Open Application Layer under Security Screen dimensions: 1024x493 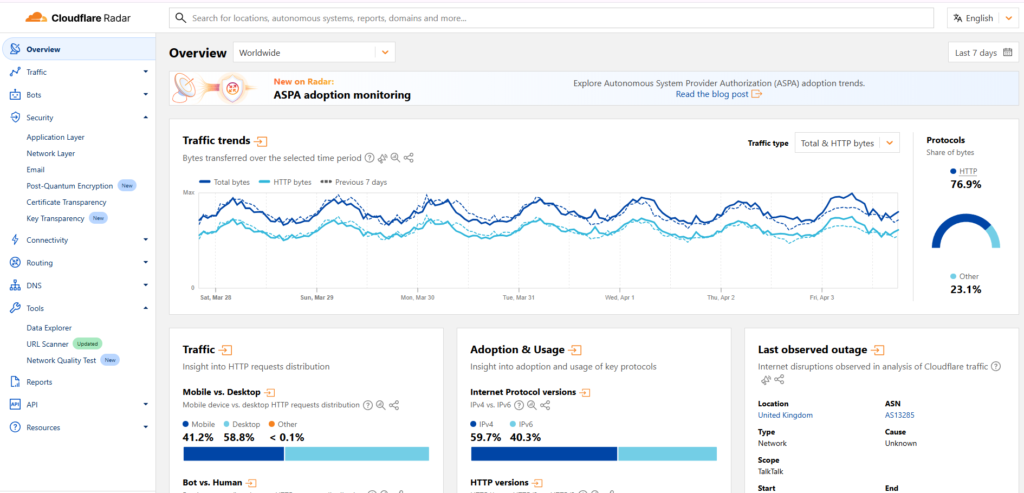(x=56, y=137)
